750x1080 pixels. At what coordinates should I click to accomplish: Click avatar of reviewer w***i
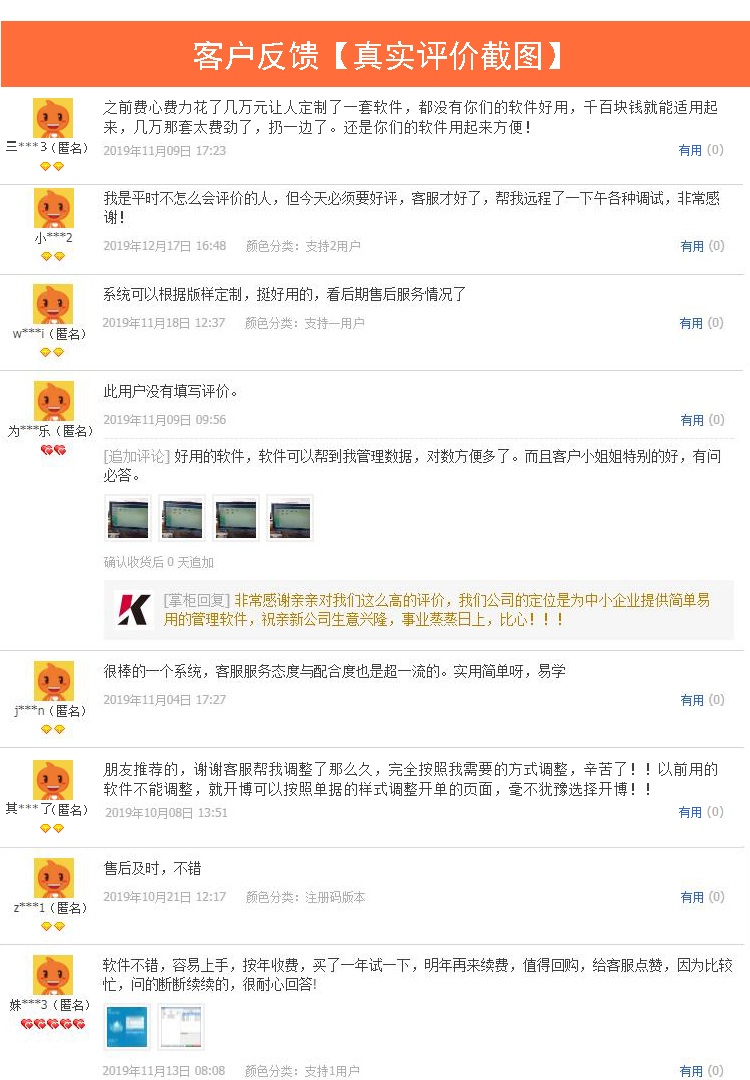click(53, 304)
